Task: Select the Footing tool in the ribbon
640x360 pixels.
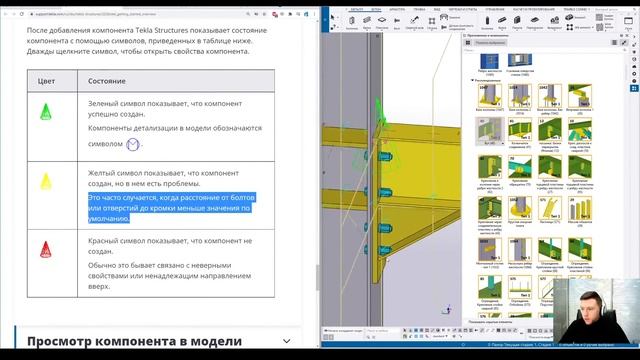Action: point(554,22)
